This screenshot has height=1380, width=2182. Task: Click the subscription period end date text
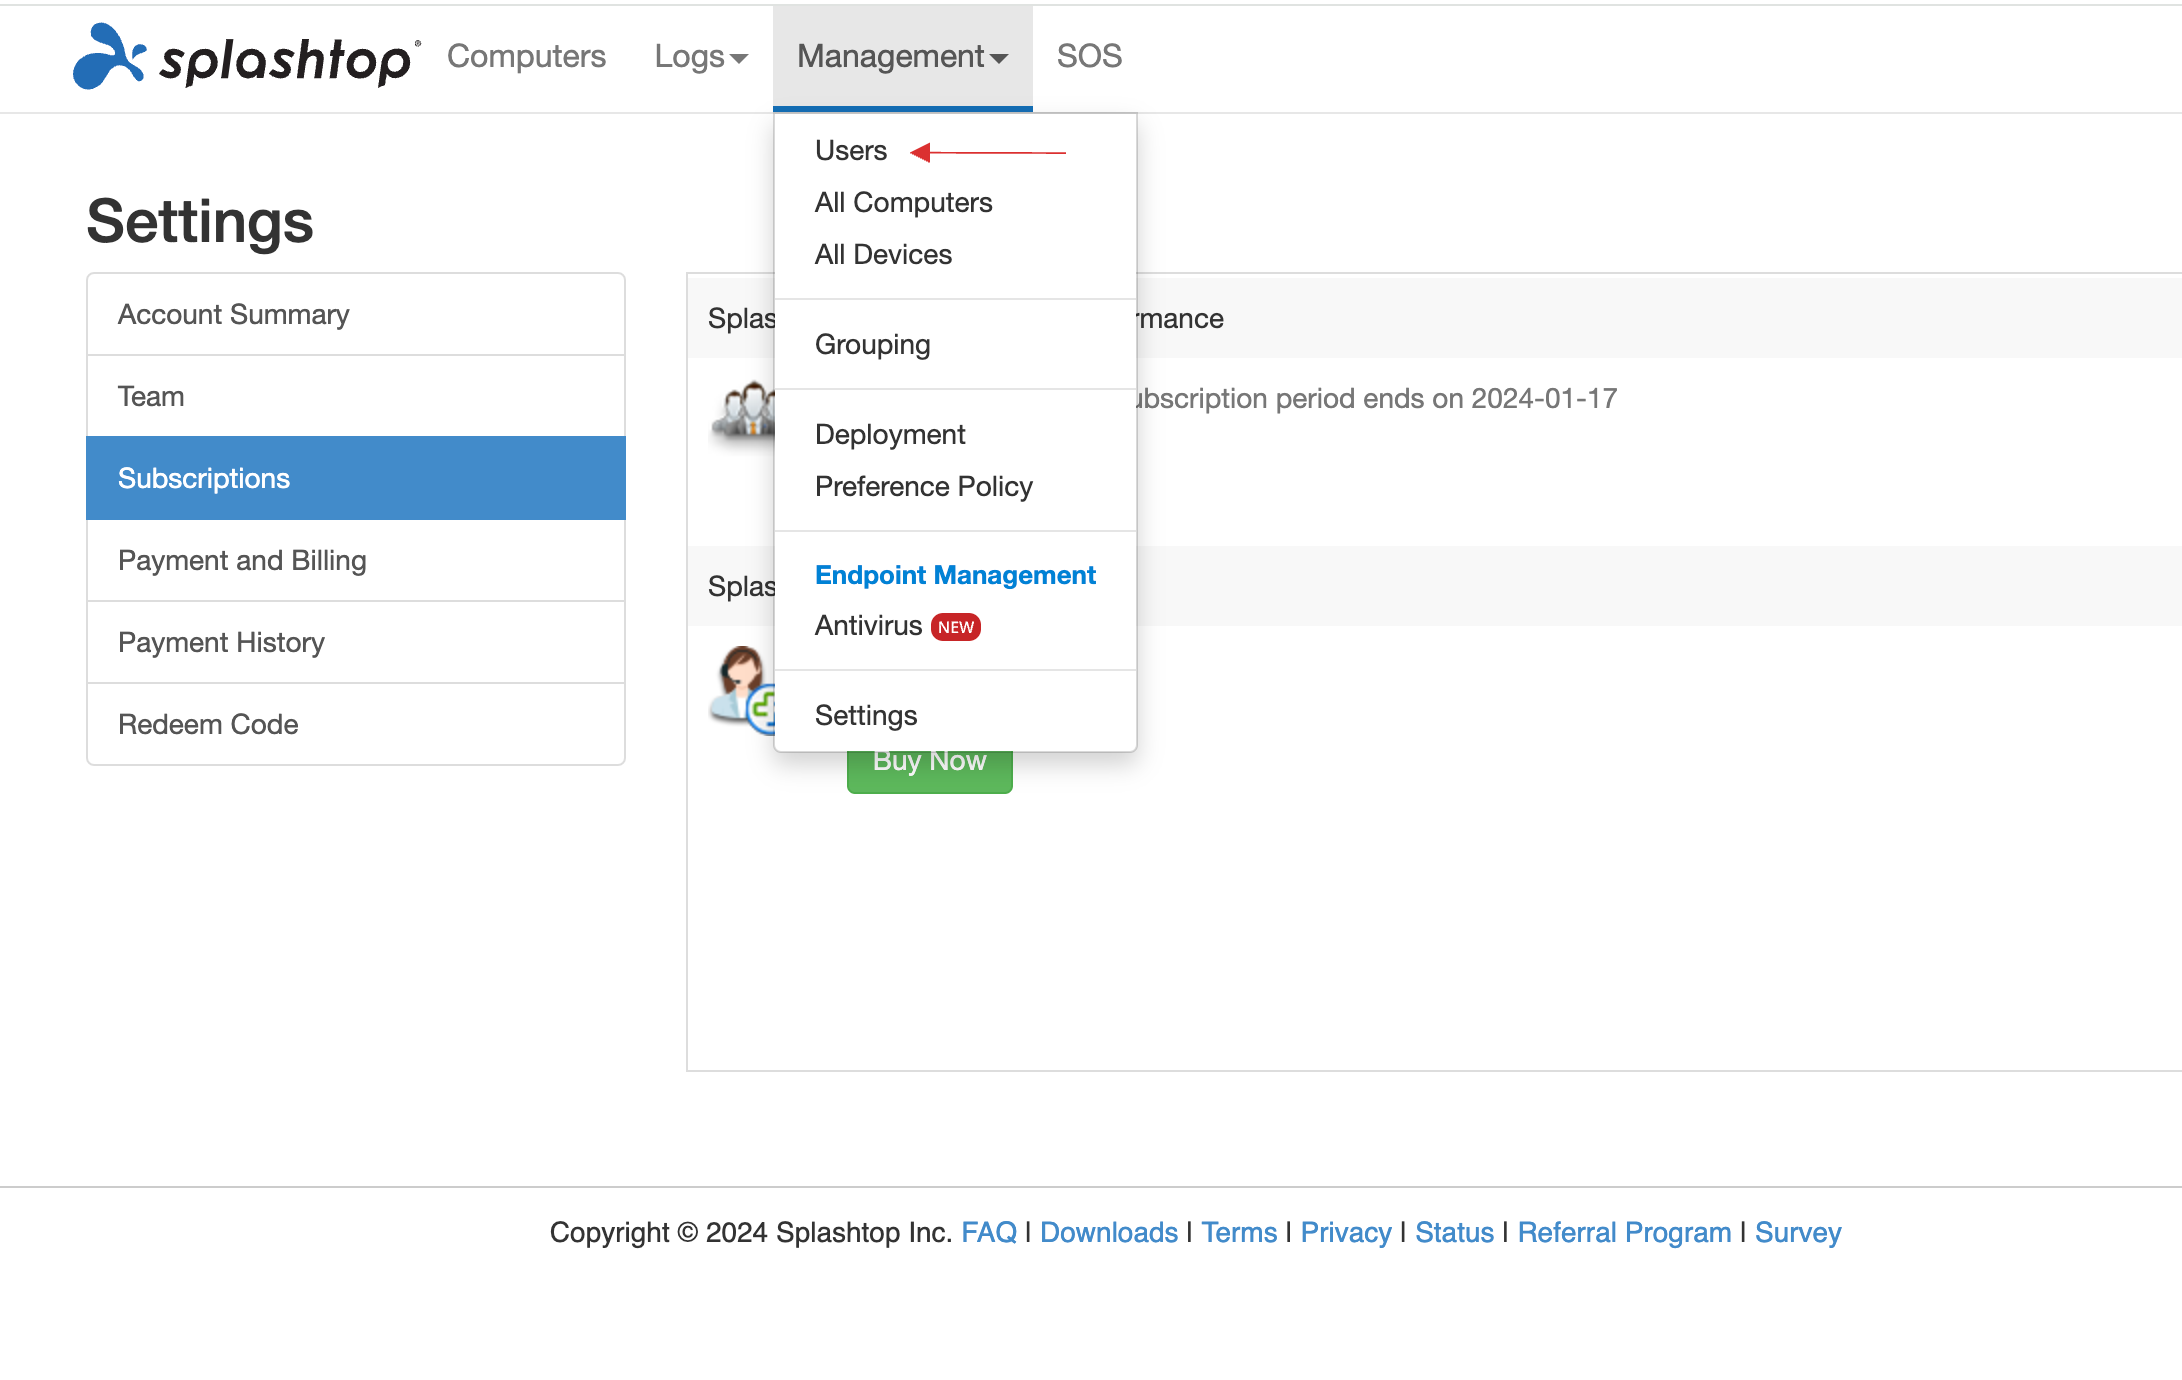1377,398
